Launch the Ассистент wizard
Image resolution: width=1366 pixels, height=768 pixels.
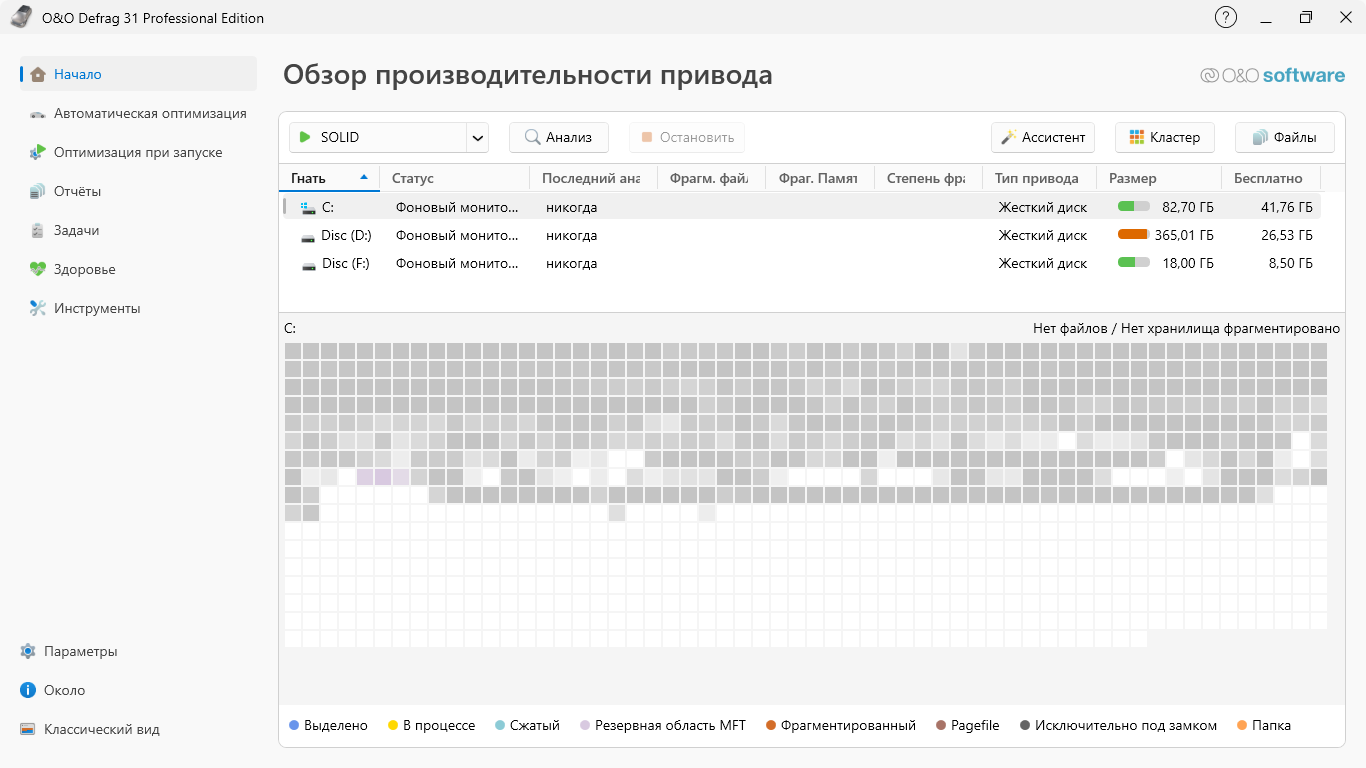(1043, 137)
